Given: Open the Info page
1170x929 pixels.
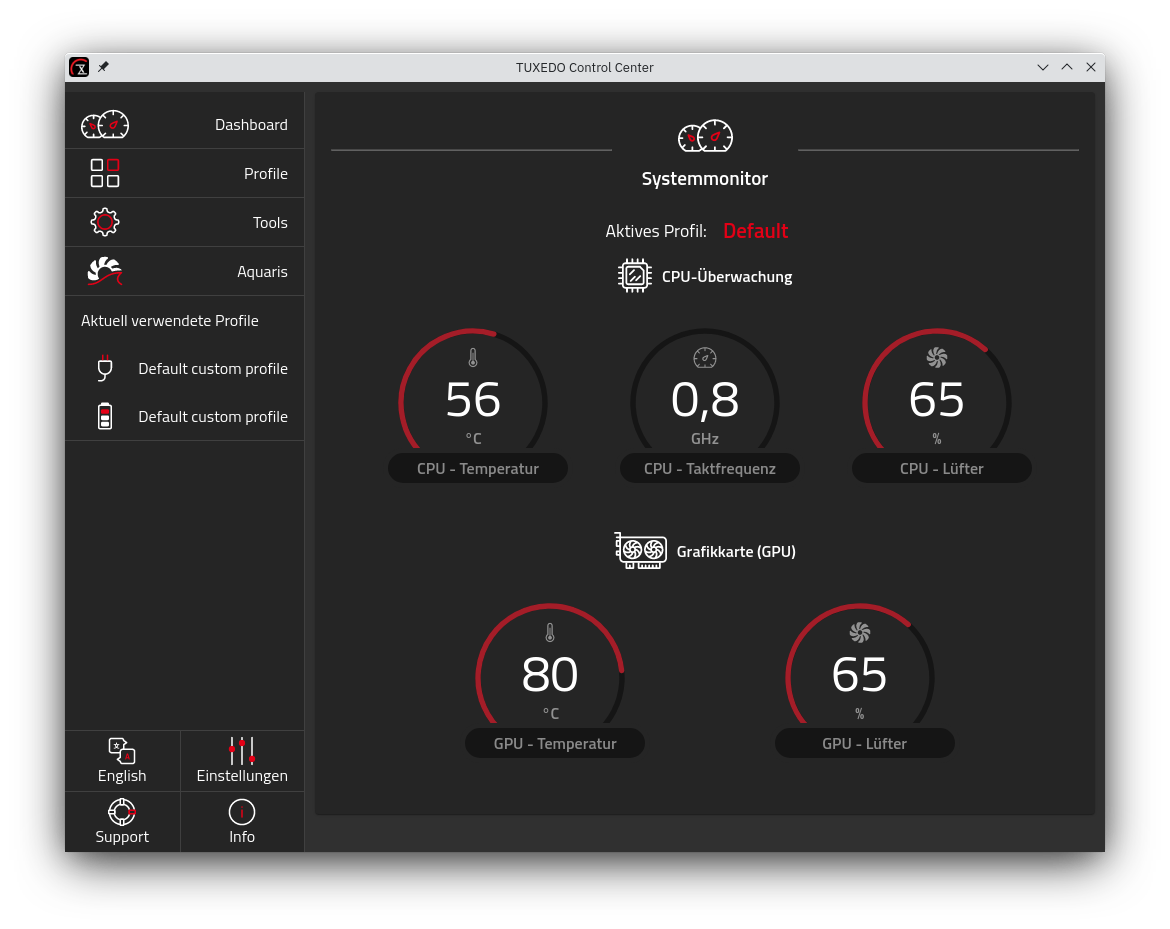Looking at the screenshot, I should coord(242,822).
